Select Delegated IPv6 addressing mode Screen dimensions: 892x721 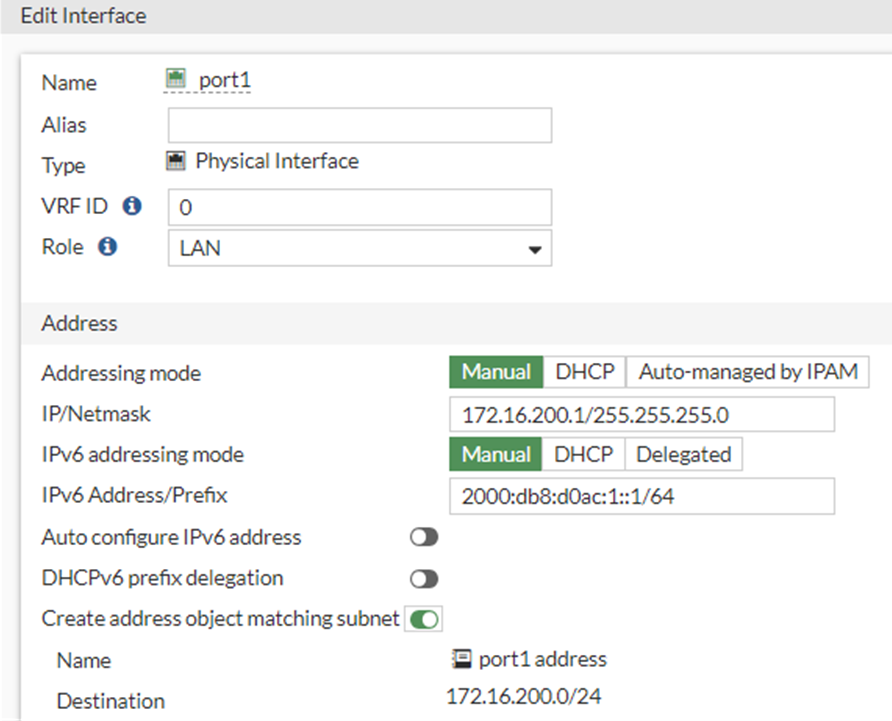684,454
